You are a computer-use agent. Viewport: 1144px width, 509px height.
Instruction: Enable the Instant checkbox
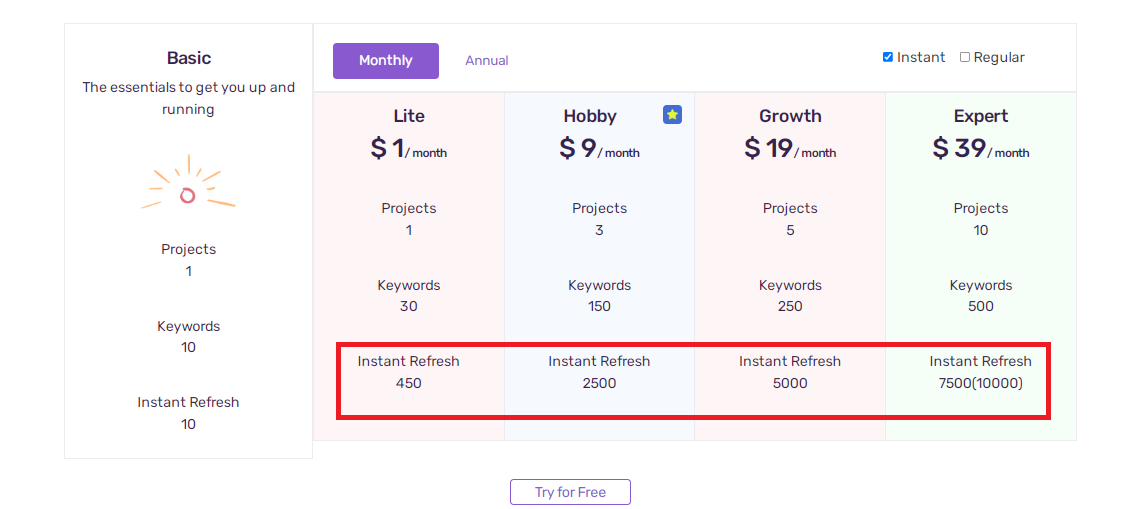point(888,57)
